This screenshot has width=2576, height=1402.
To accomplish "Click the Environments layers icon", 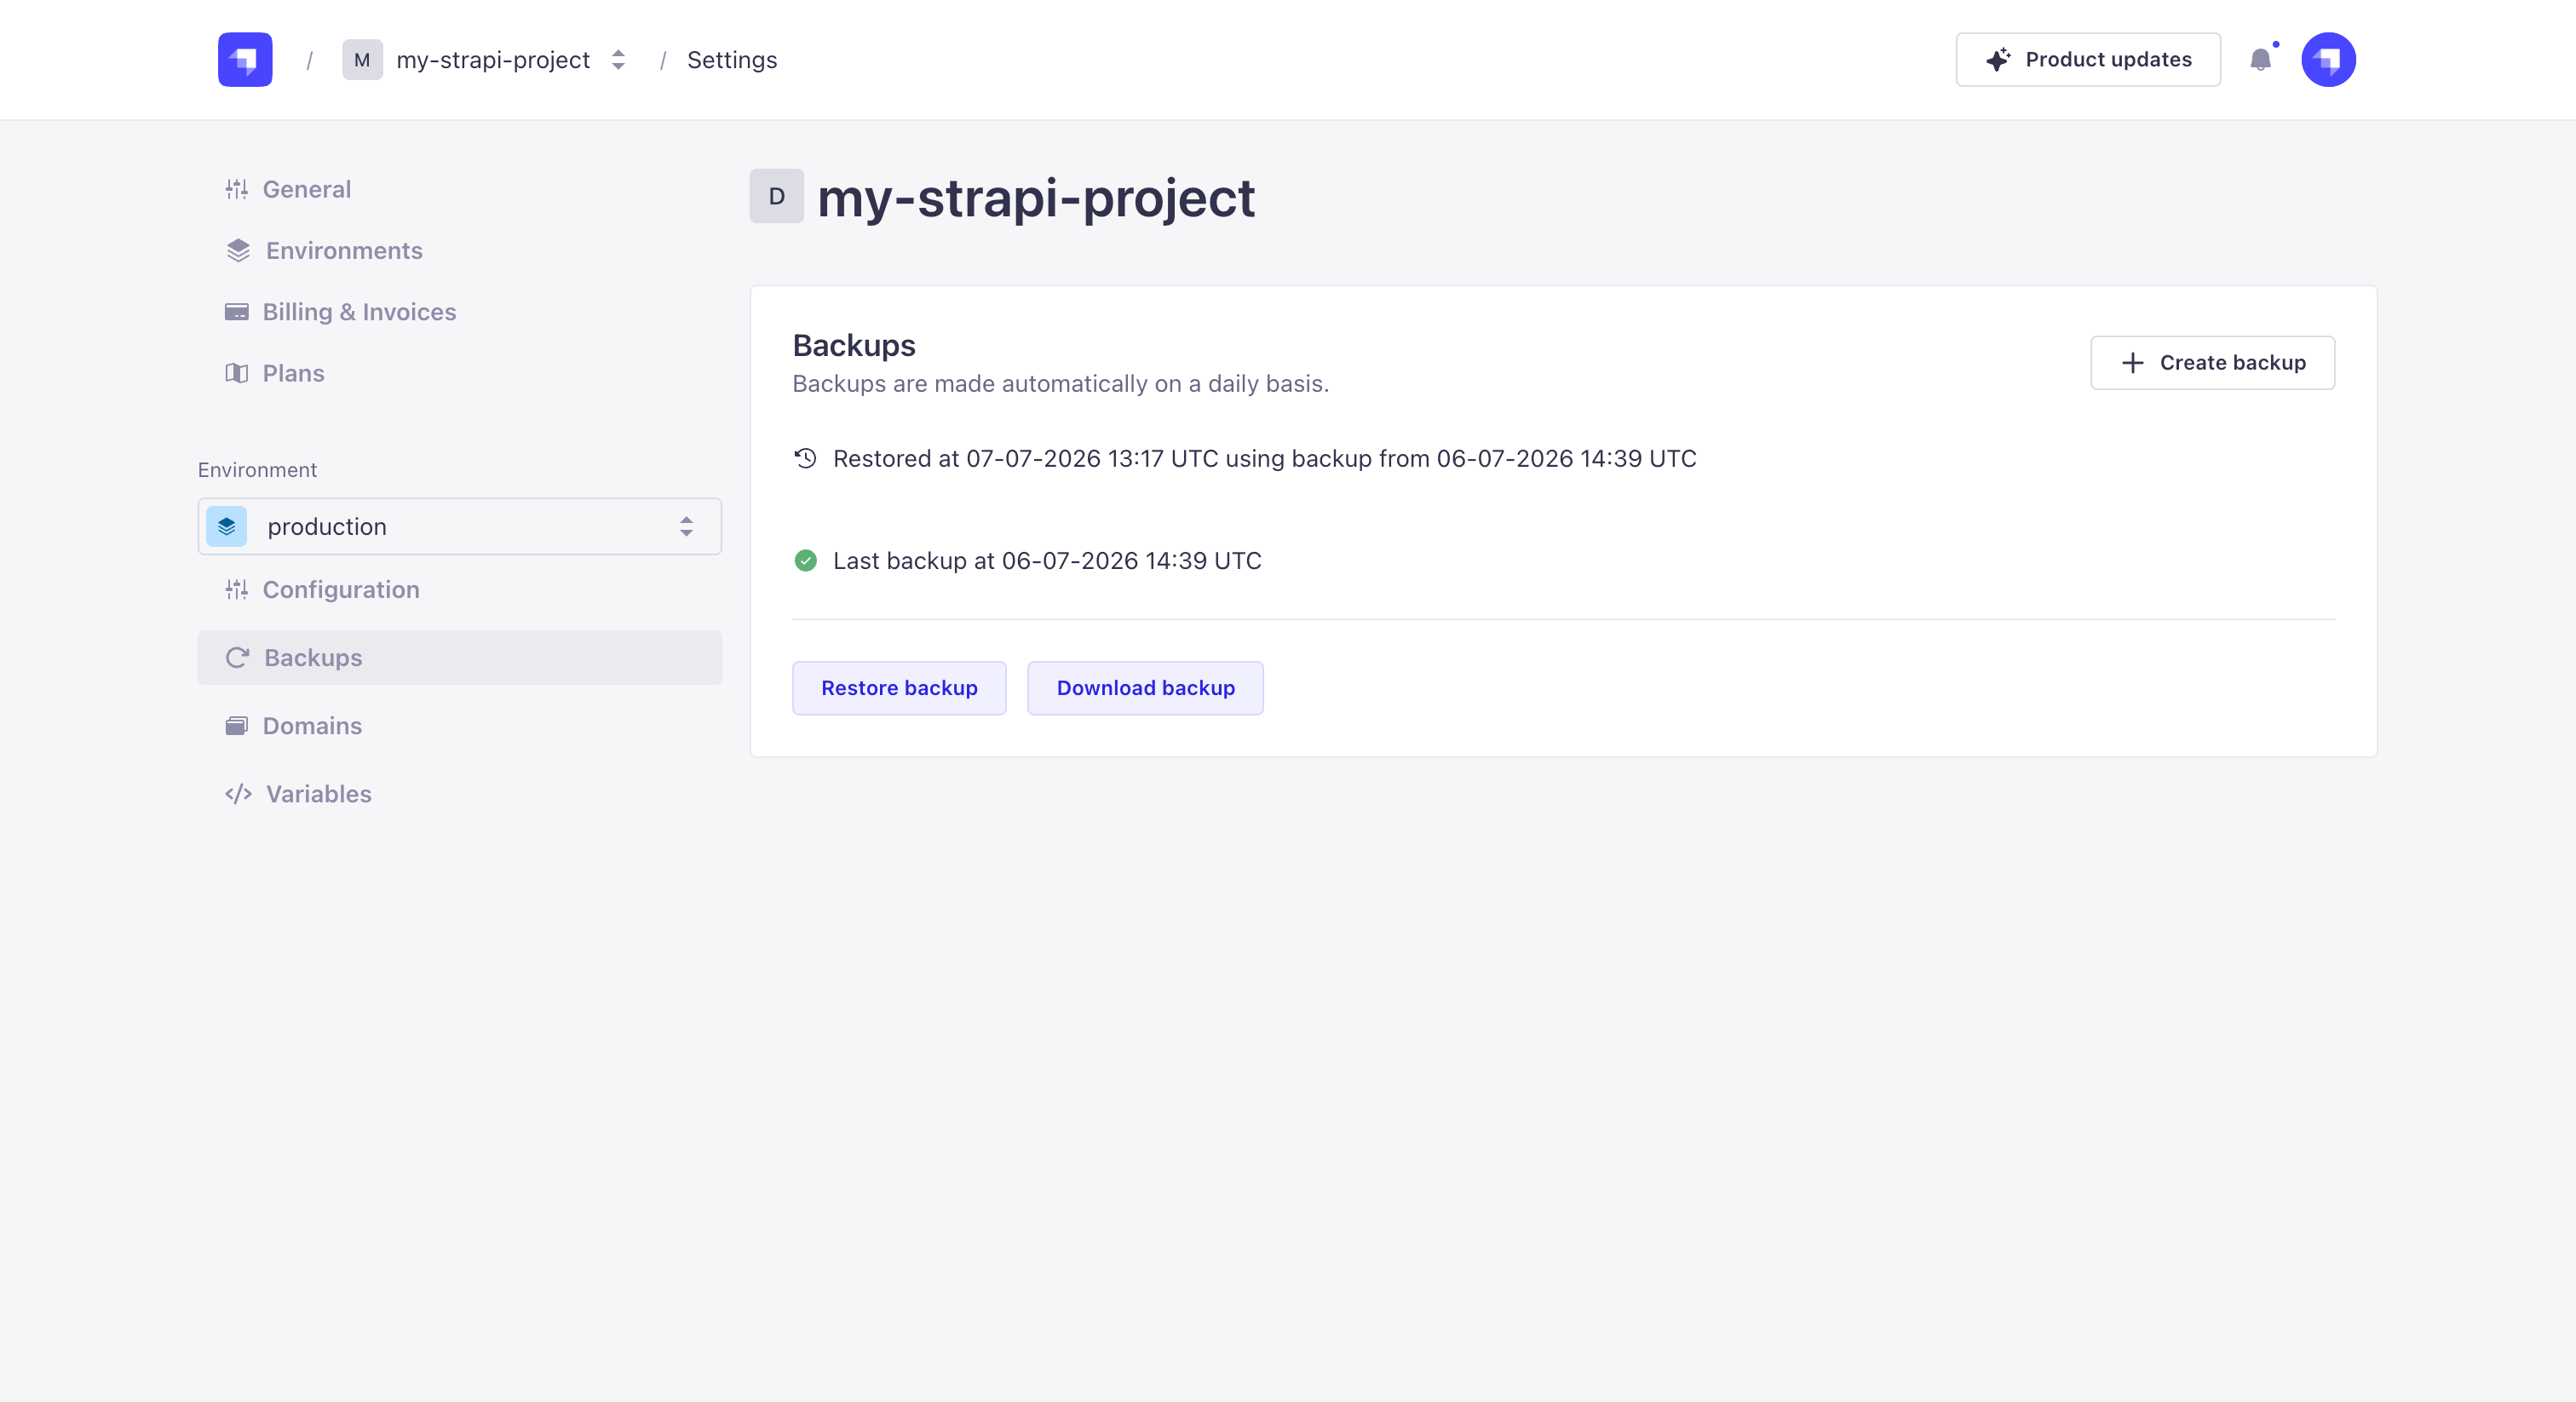I will 238,250.
